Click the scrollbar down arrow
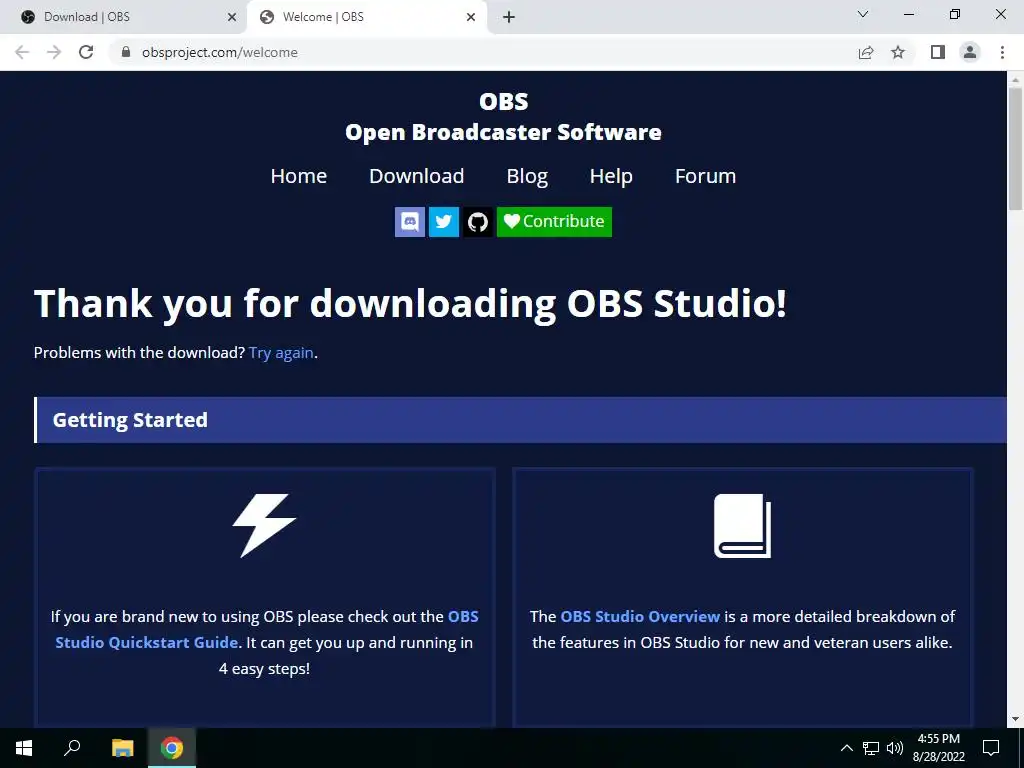The width and height of the screenshot is (1024, 768). [1015, 719]
